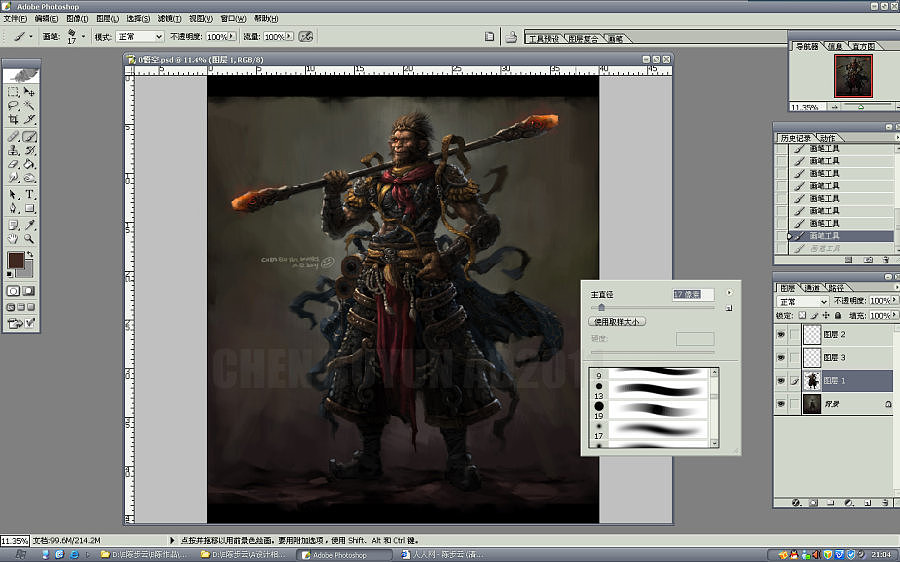Choose the Hand tool
The image size is (900, 562).
[13, 239]
